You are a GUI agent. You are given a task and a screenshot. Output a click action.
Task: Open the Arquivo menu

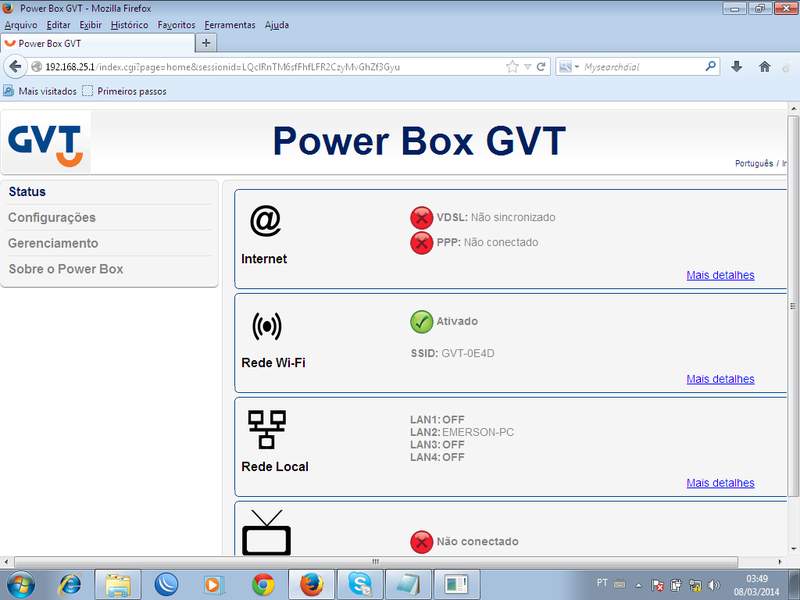tap(21, 24)
